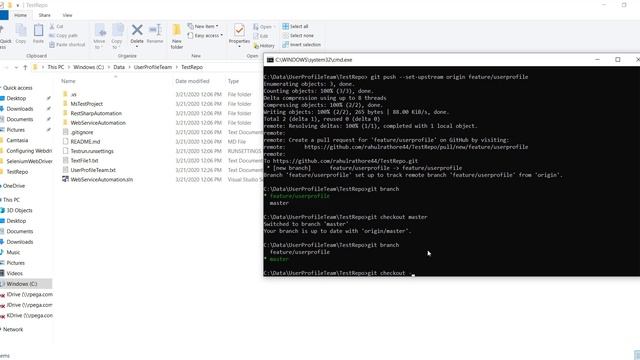Maximize the cmd.exe window
The image size is (640, 360).
click(x=618, y=60)
